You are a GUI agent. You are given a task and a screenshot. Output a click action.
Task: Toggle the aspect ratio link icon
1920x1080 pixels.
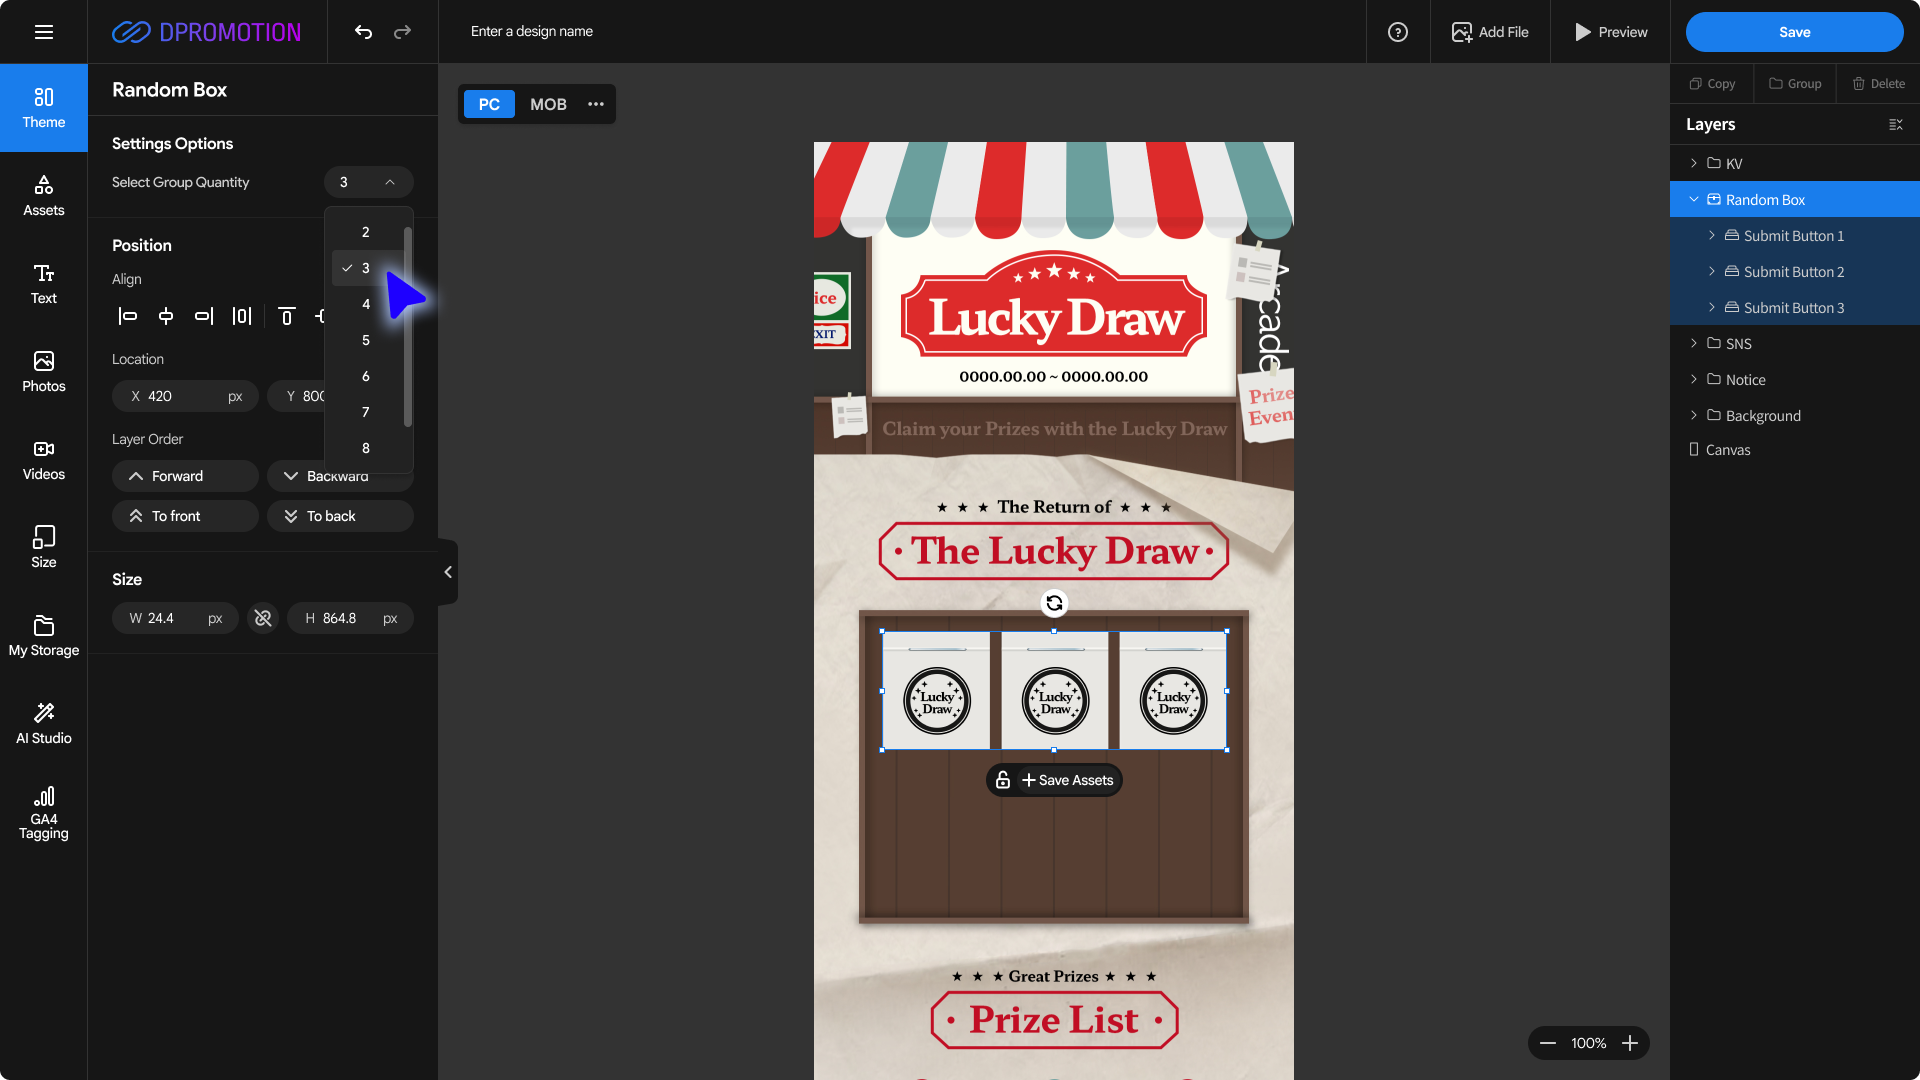click(263, 618)
